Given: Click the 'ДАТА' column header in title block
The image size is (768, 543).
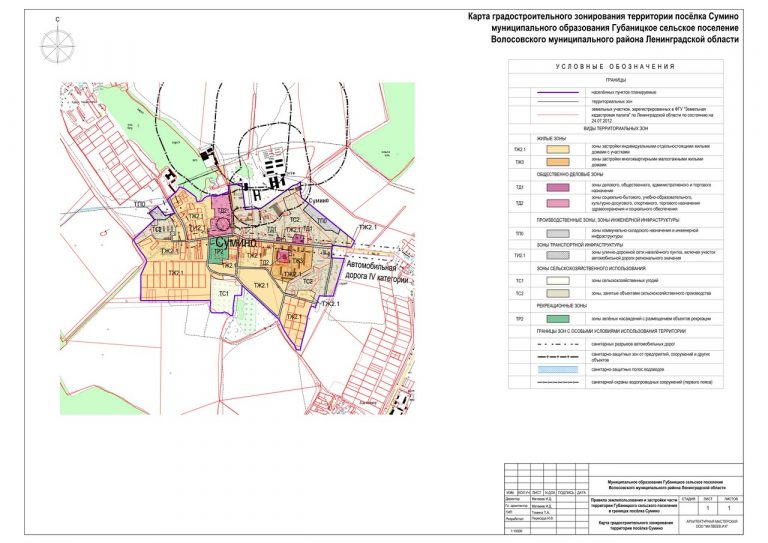Looking at the screenshot, I should (581, 493).
